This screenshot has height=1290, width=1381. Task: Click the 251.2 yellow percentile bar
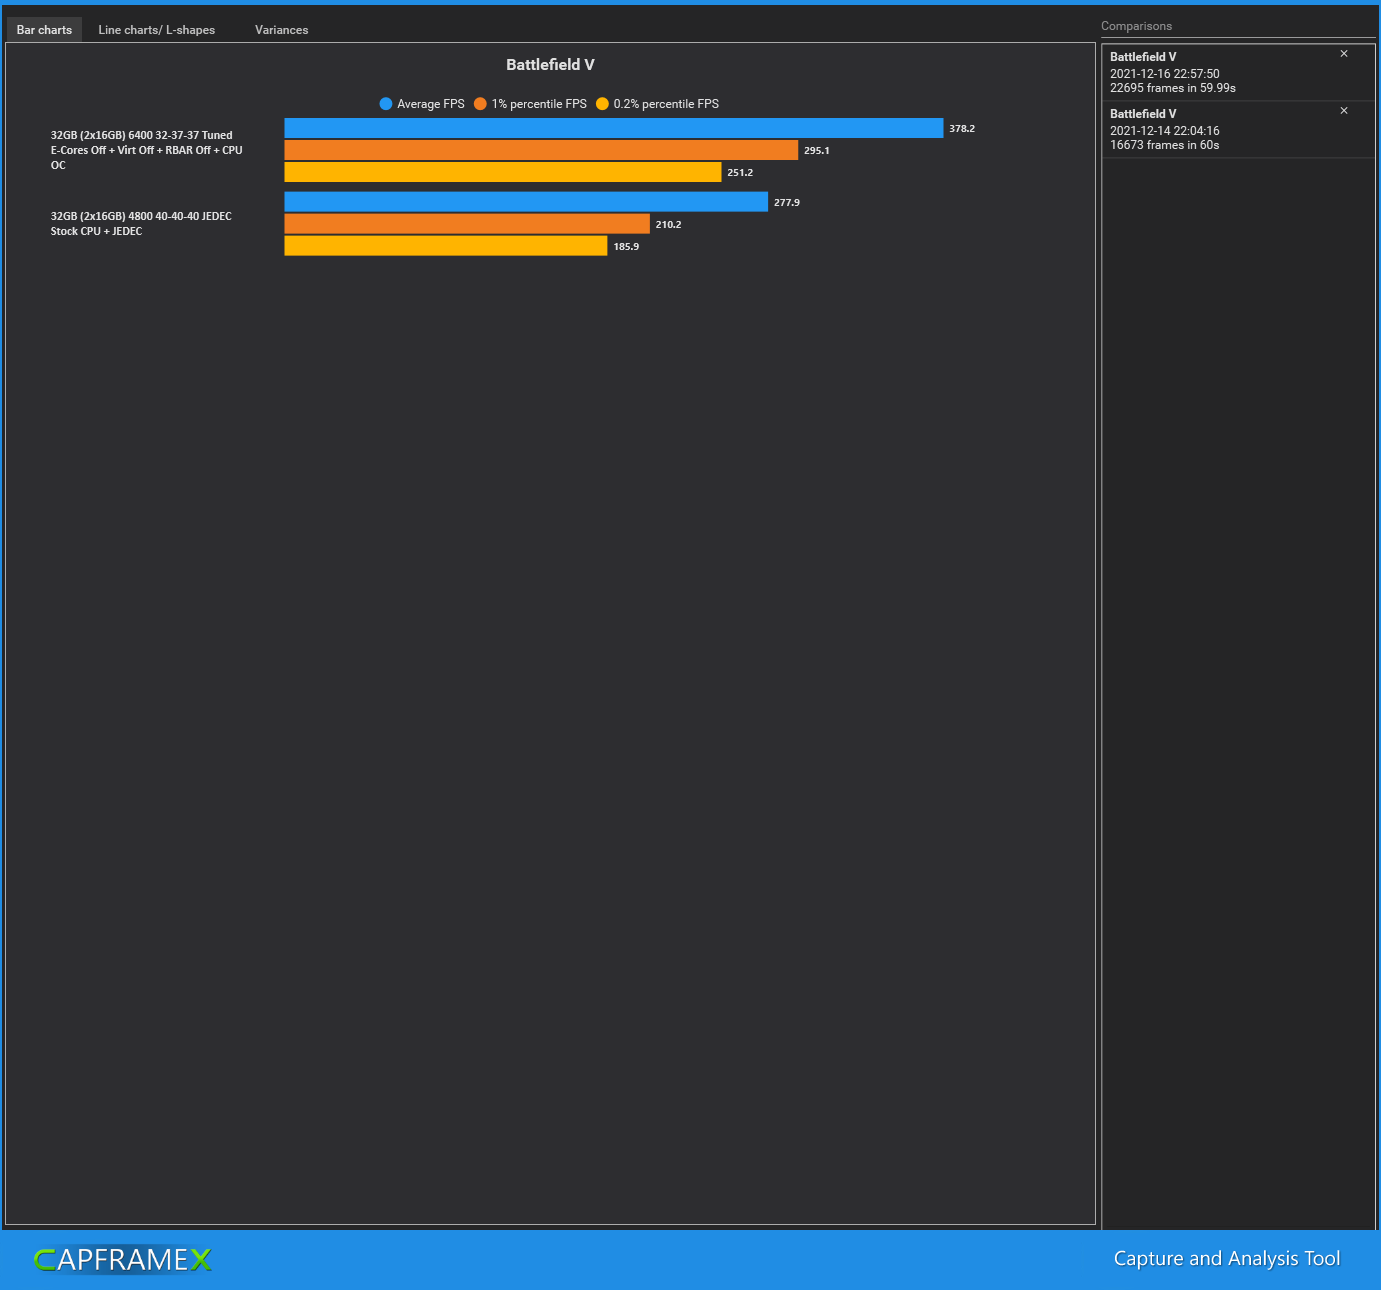click(x=503, y=172)
